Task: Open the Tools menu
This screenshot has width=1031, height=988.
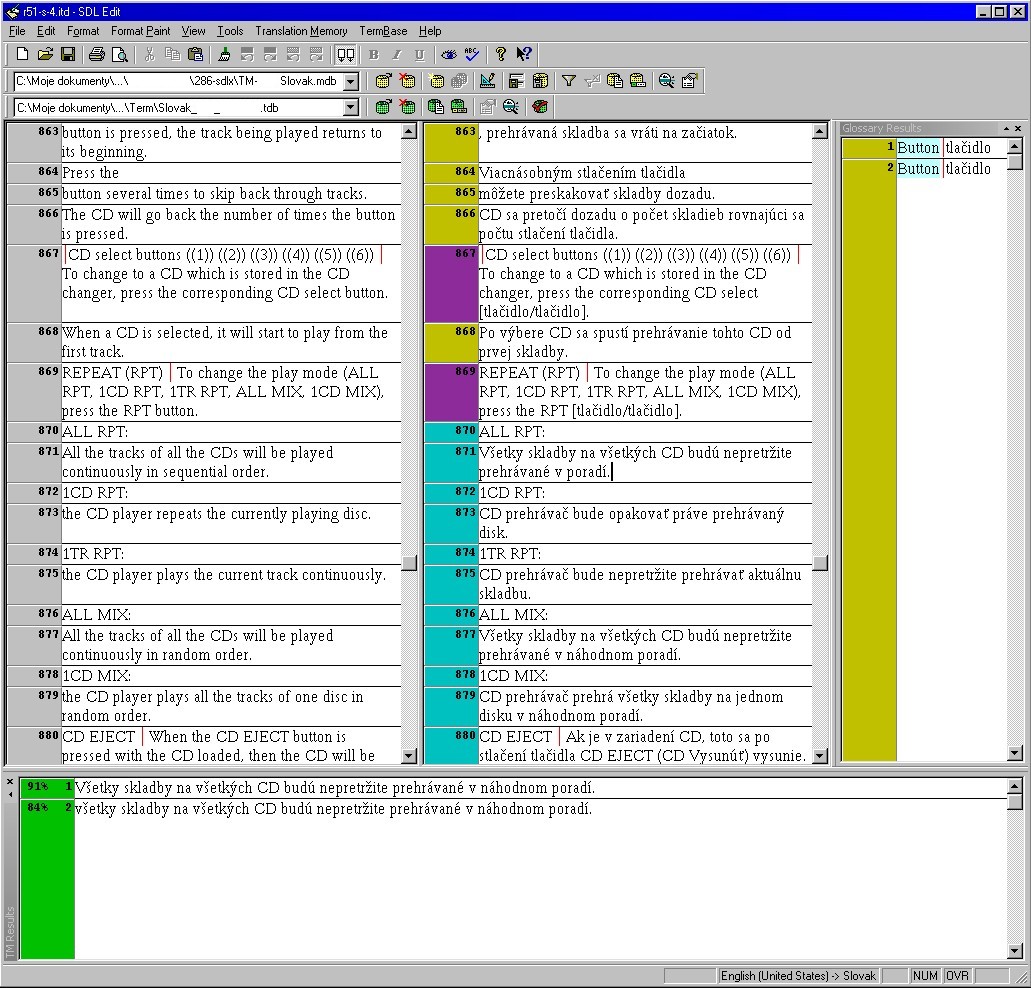Action: (x=230, y=31)
